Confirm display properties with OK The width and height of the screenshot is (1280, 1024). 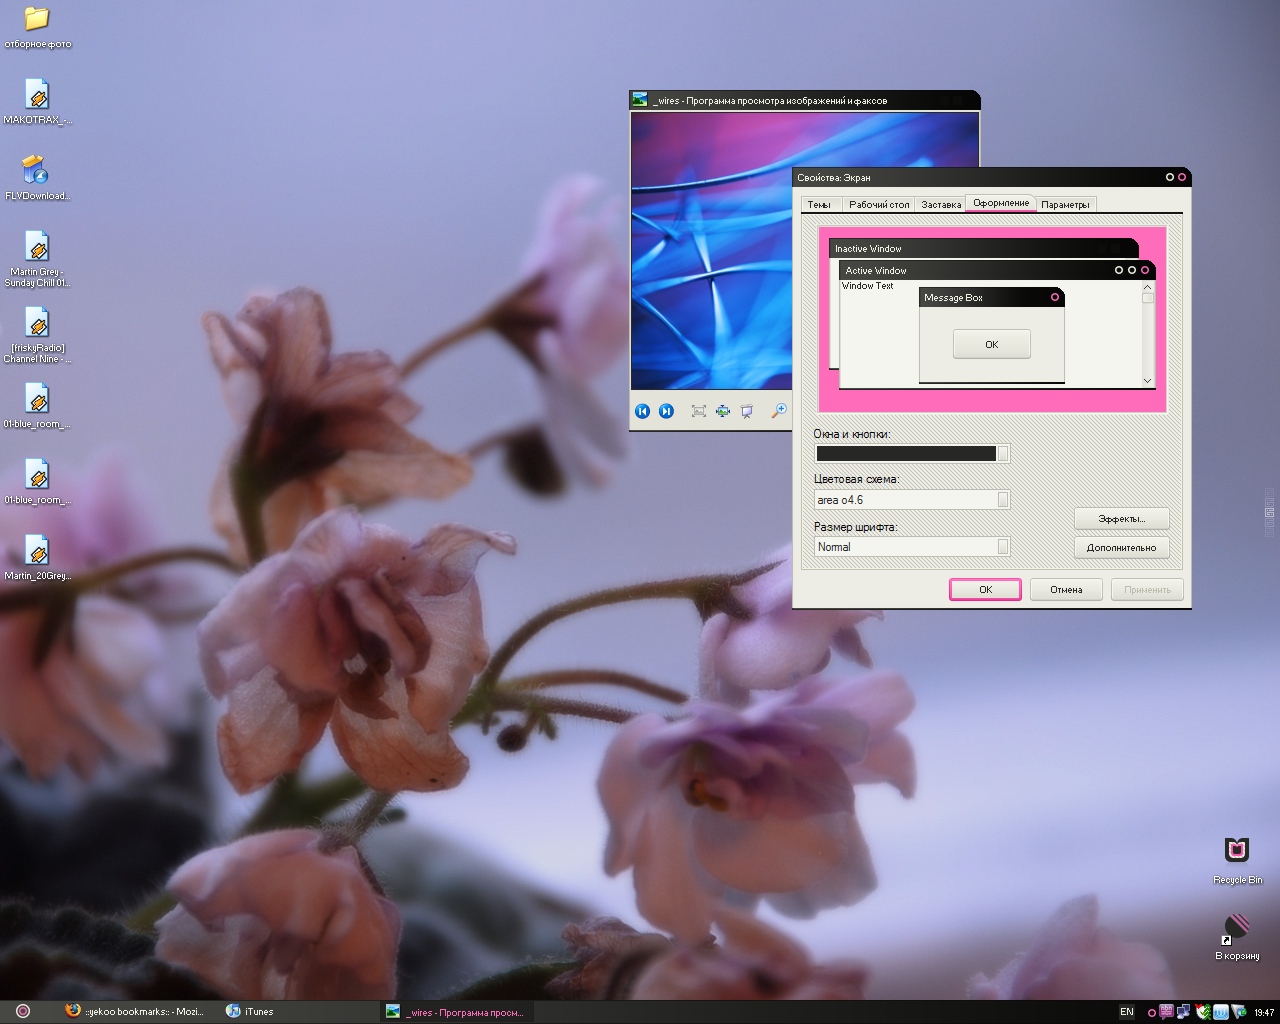coord(985,590)
